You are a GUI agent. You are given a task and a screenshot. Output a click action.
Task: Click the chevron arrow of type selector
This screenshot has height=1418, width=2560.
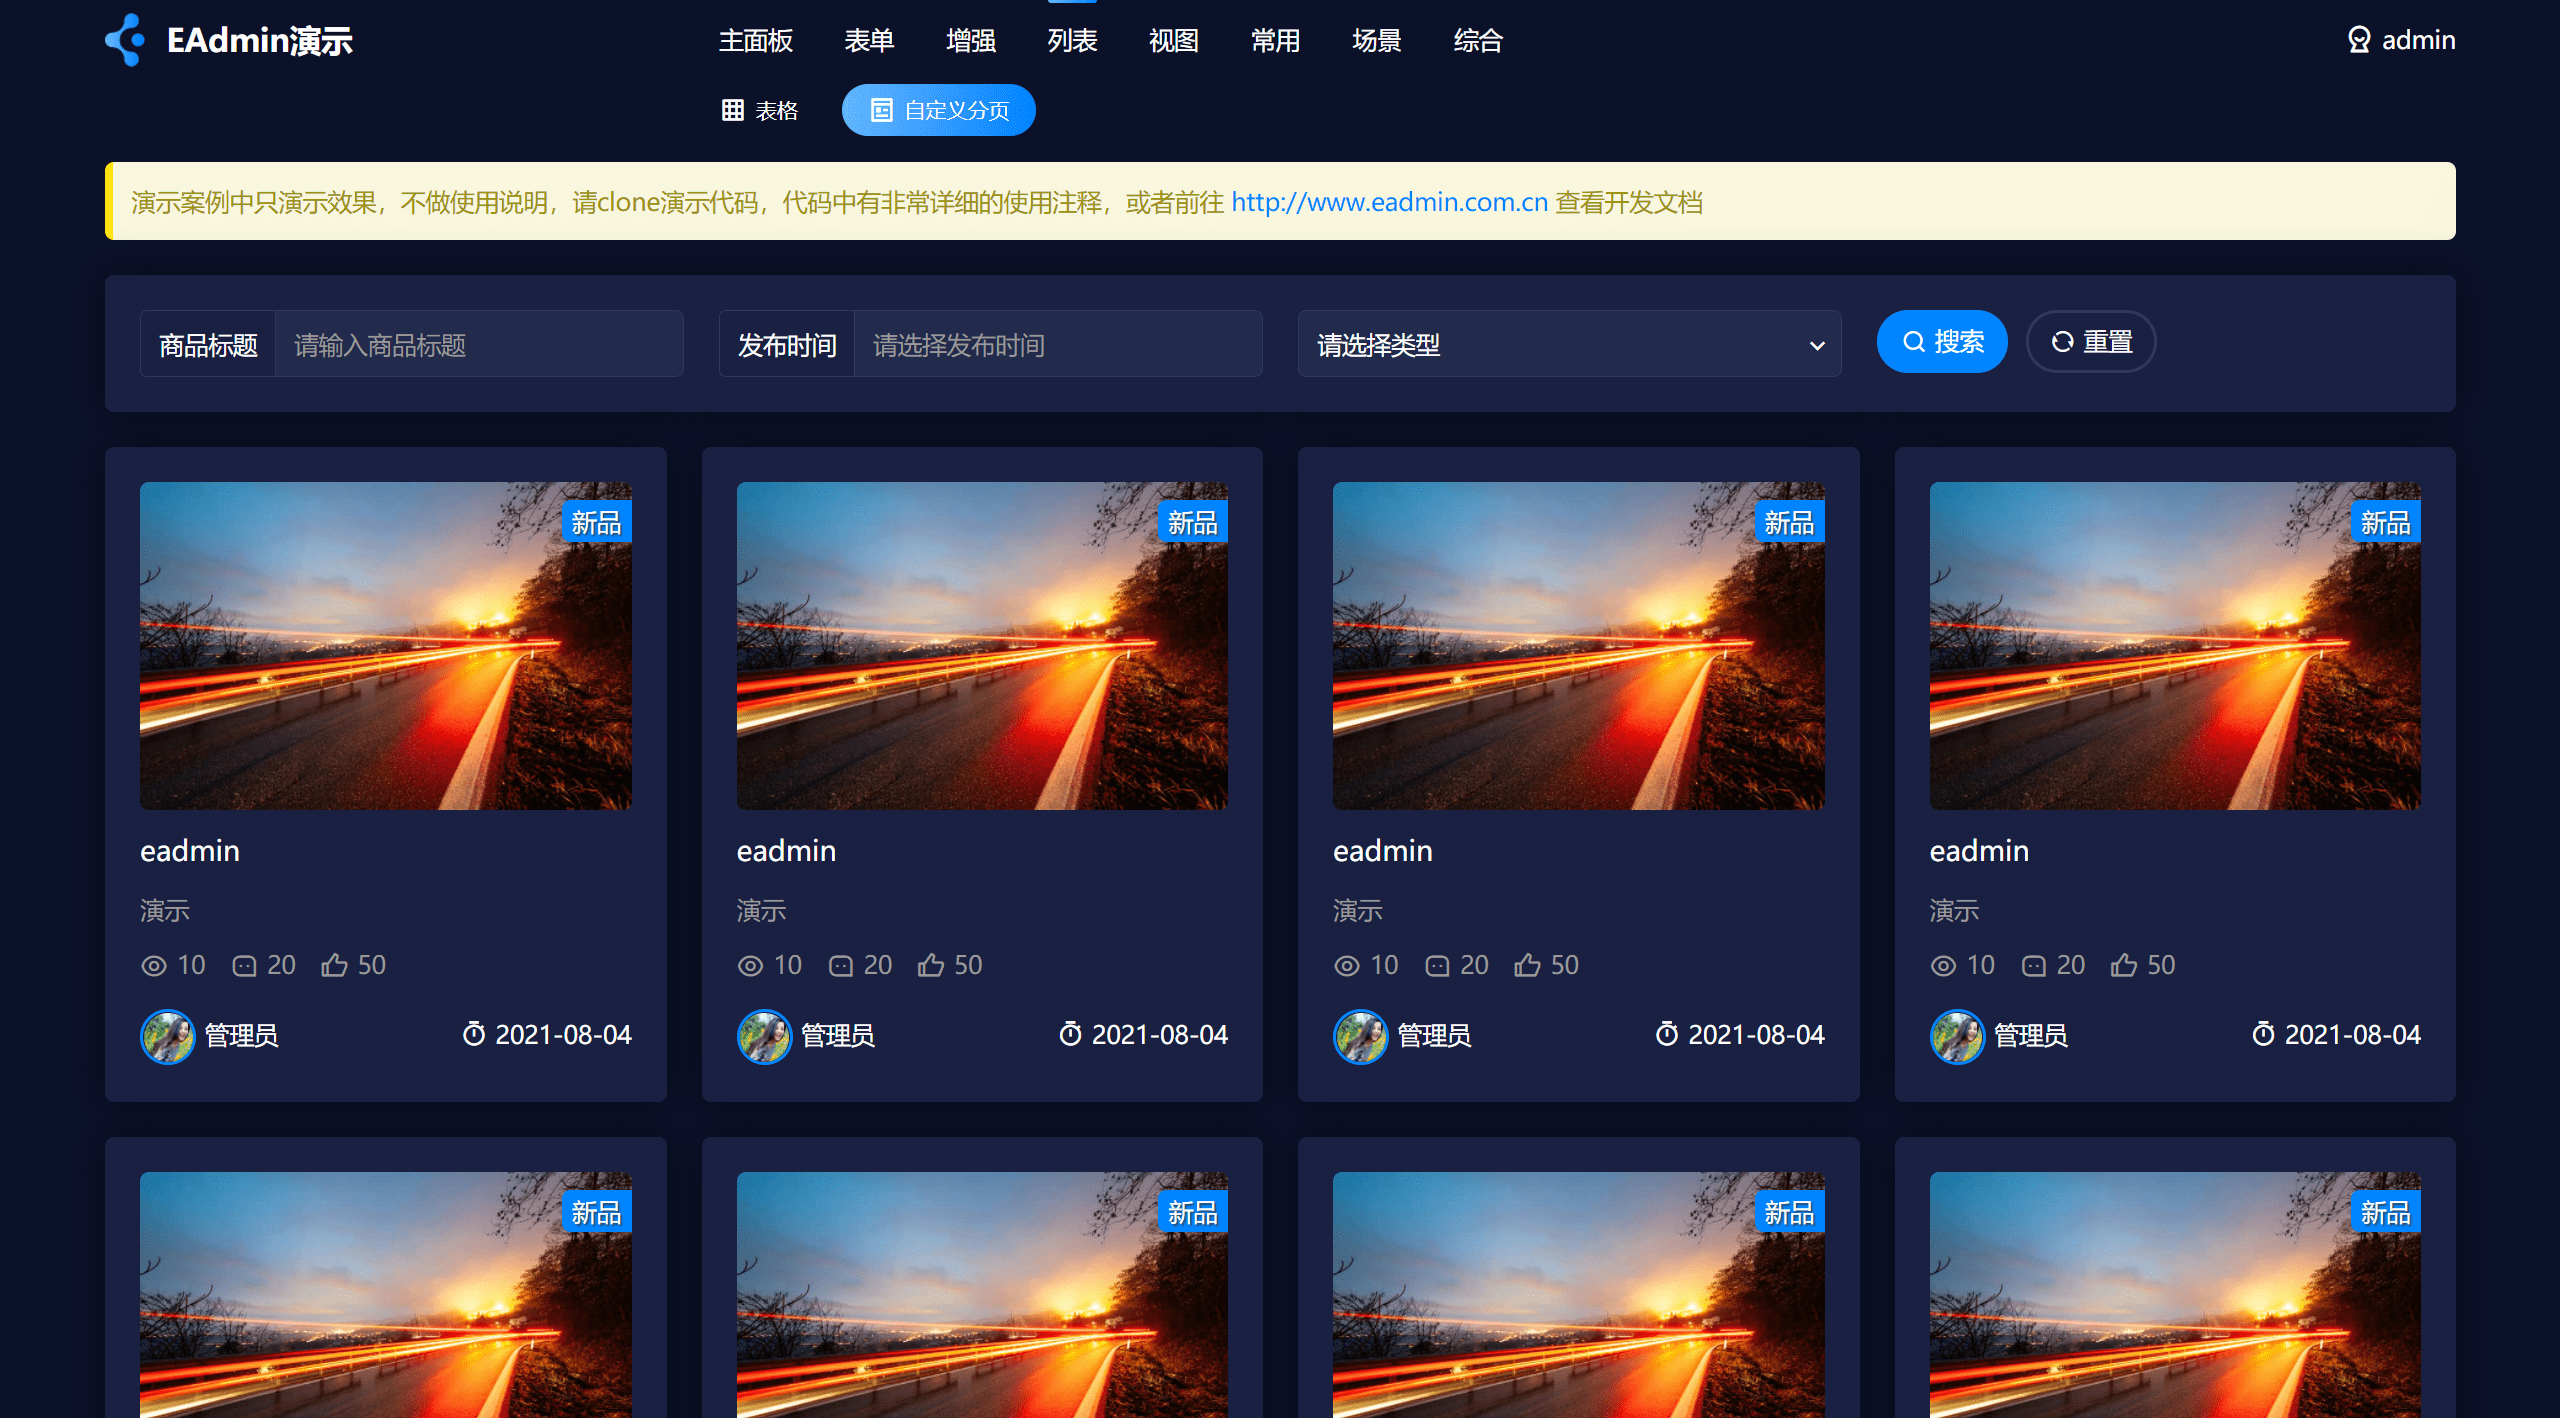tap(1817, 345)
